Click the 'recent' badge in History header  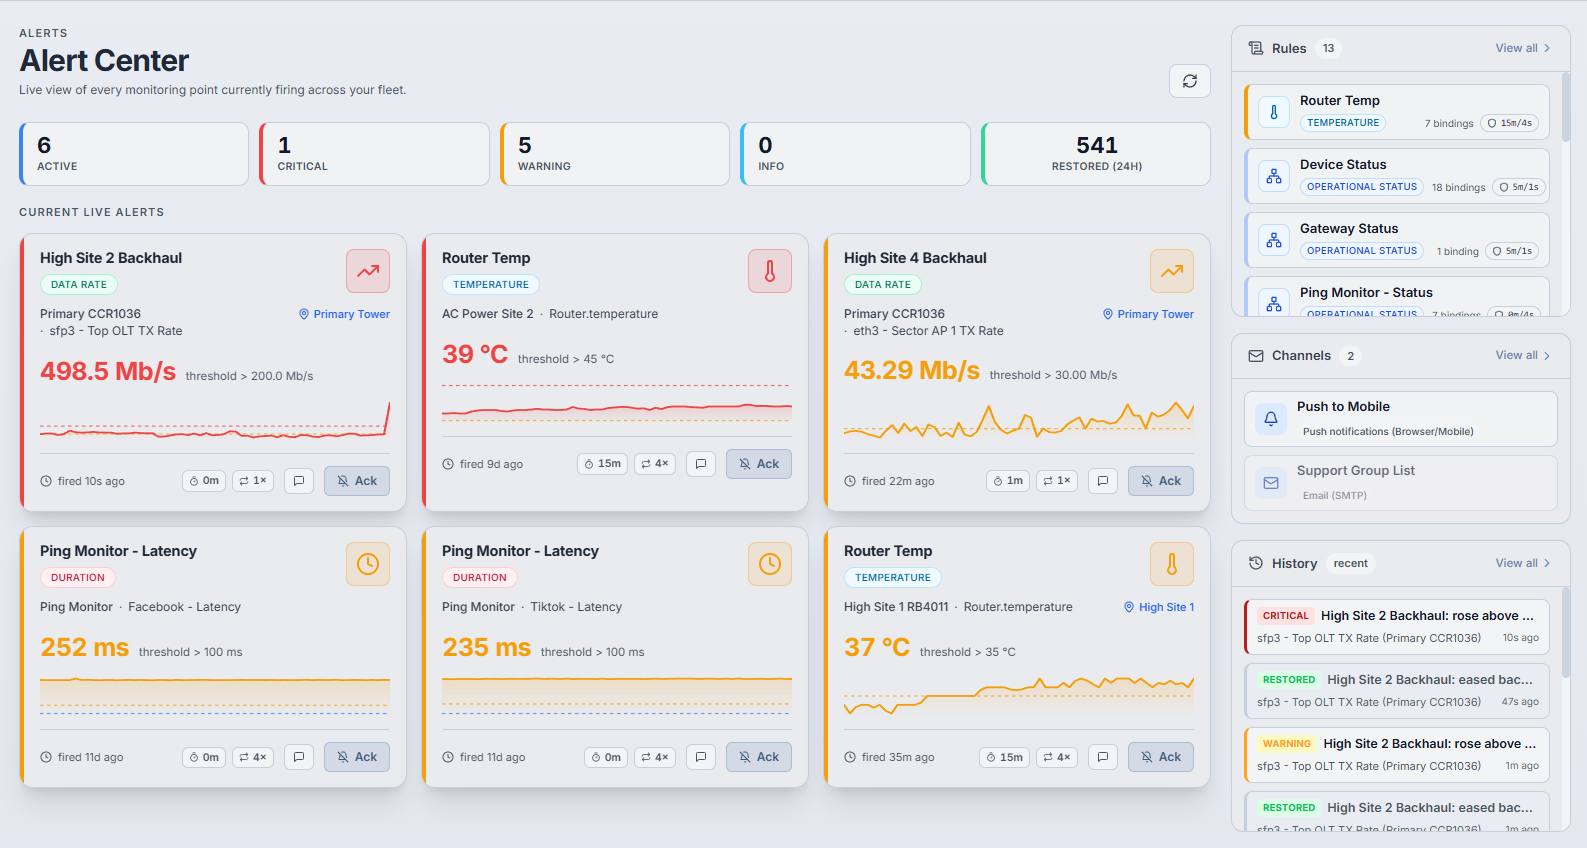(1350, 563)
